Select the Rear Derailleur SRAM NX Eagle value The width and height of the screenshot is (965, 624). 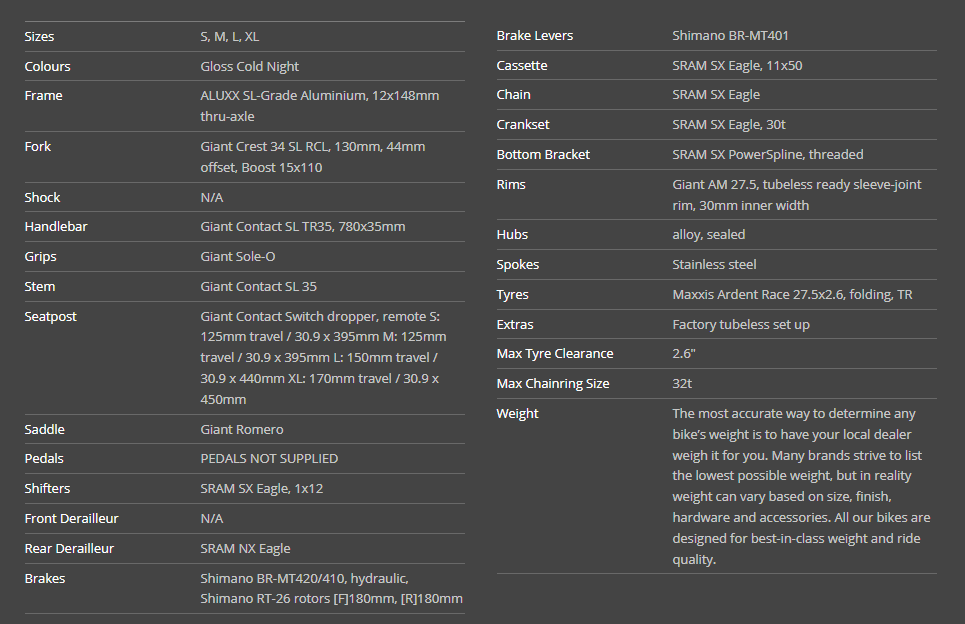(x=245, y=549)
